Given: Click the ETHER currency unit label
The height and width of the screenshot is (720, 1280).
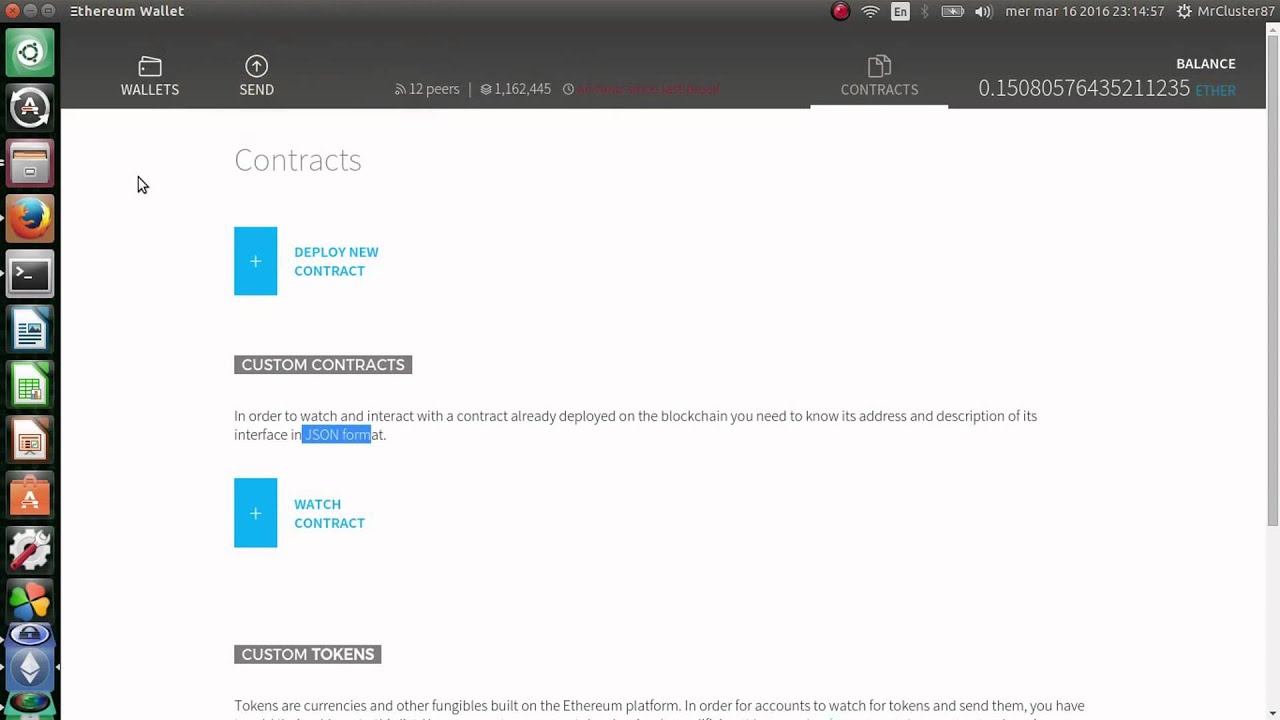Looking at the screenshot, I should point(1216,90).
